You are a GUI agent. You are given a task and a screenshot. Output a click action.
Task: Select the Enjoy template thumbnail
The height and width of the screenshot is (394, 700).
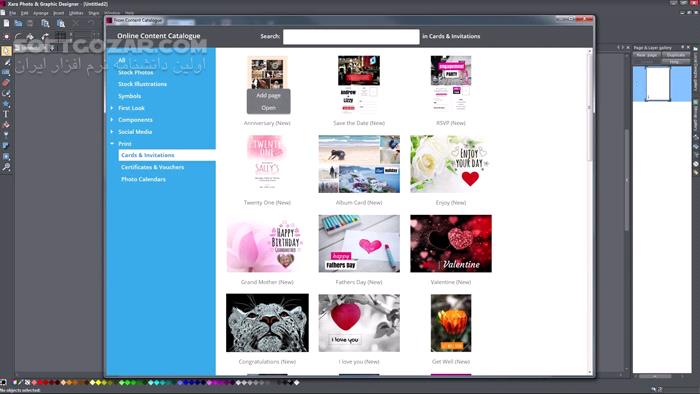(x=450, y=164)
